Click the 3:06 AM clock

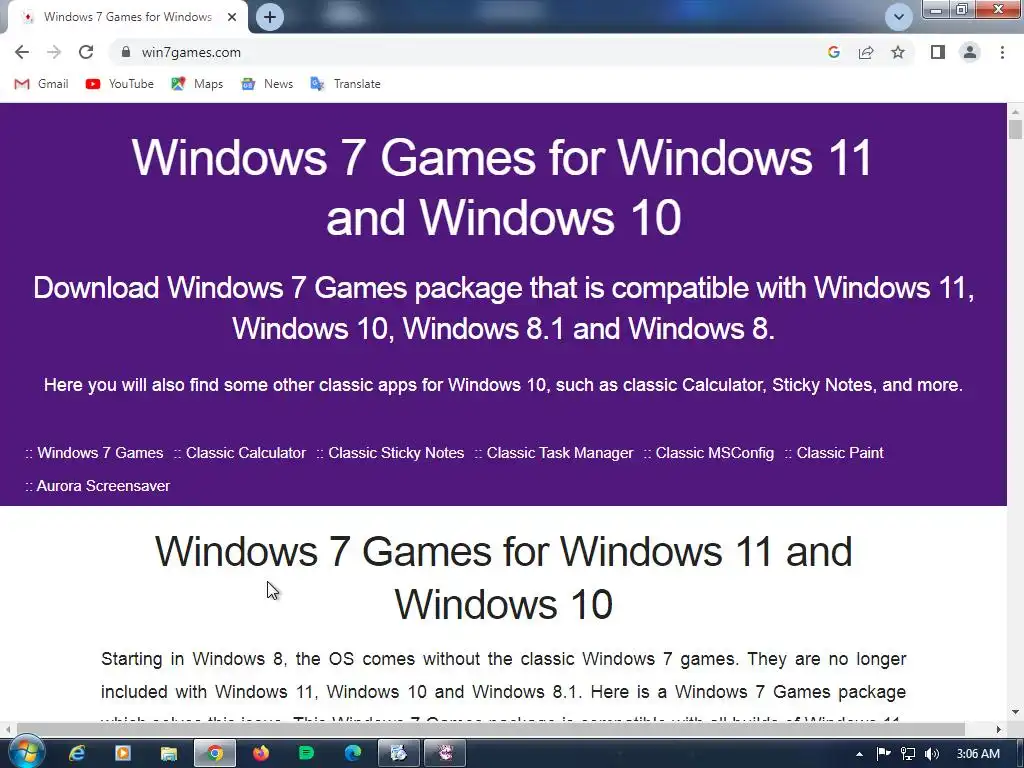pos(978,754)
